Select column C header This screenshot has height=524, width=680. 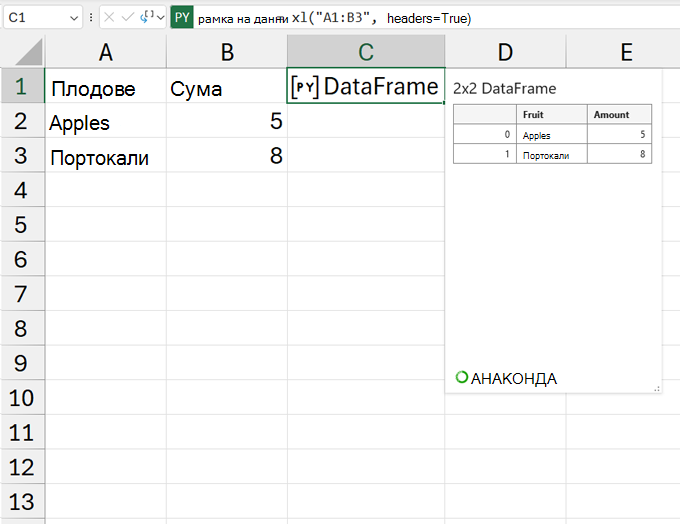click(366, 52)
